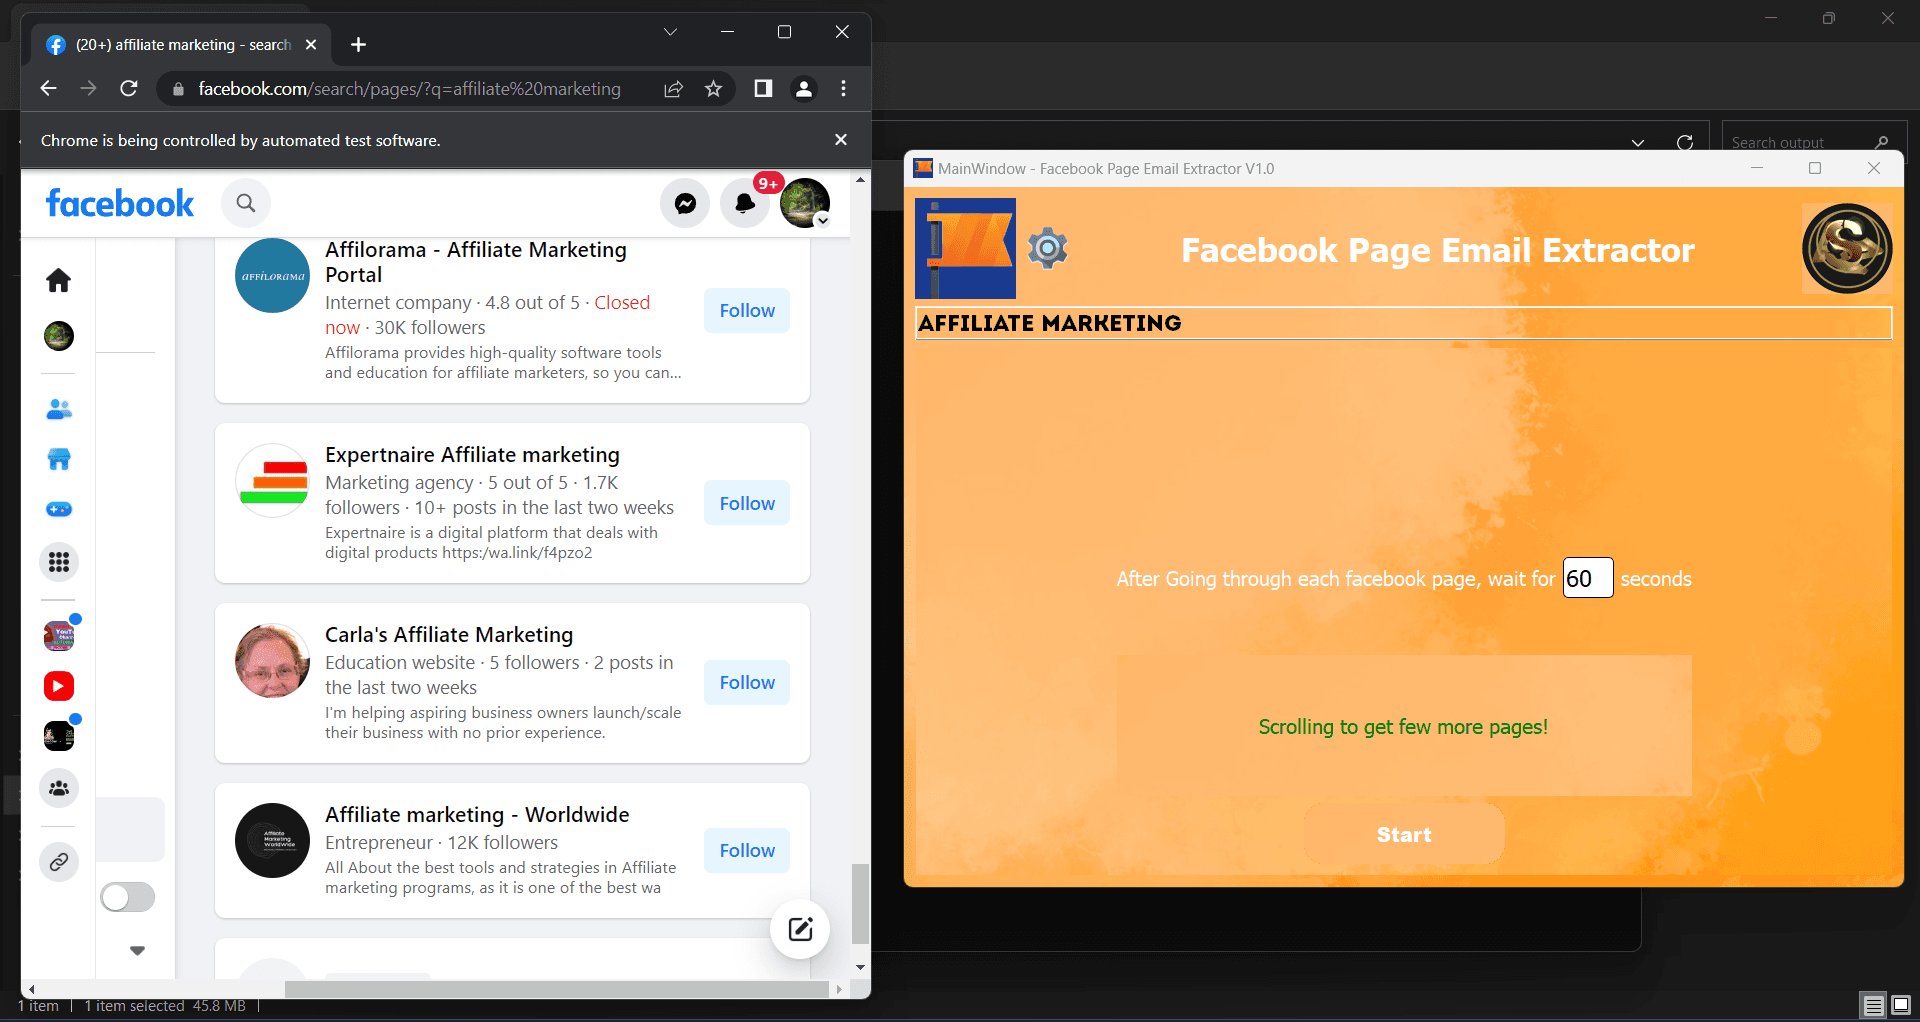Open Affiliate marketing - Worldwide page title
1920x1022 pixels.
pos(477,815)
